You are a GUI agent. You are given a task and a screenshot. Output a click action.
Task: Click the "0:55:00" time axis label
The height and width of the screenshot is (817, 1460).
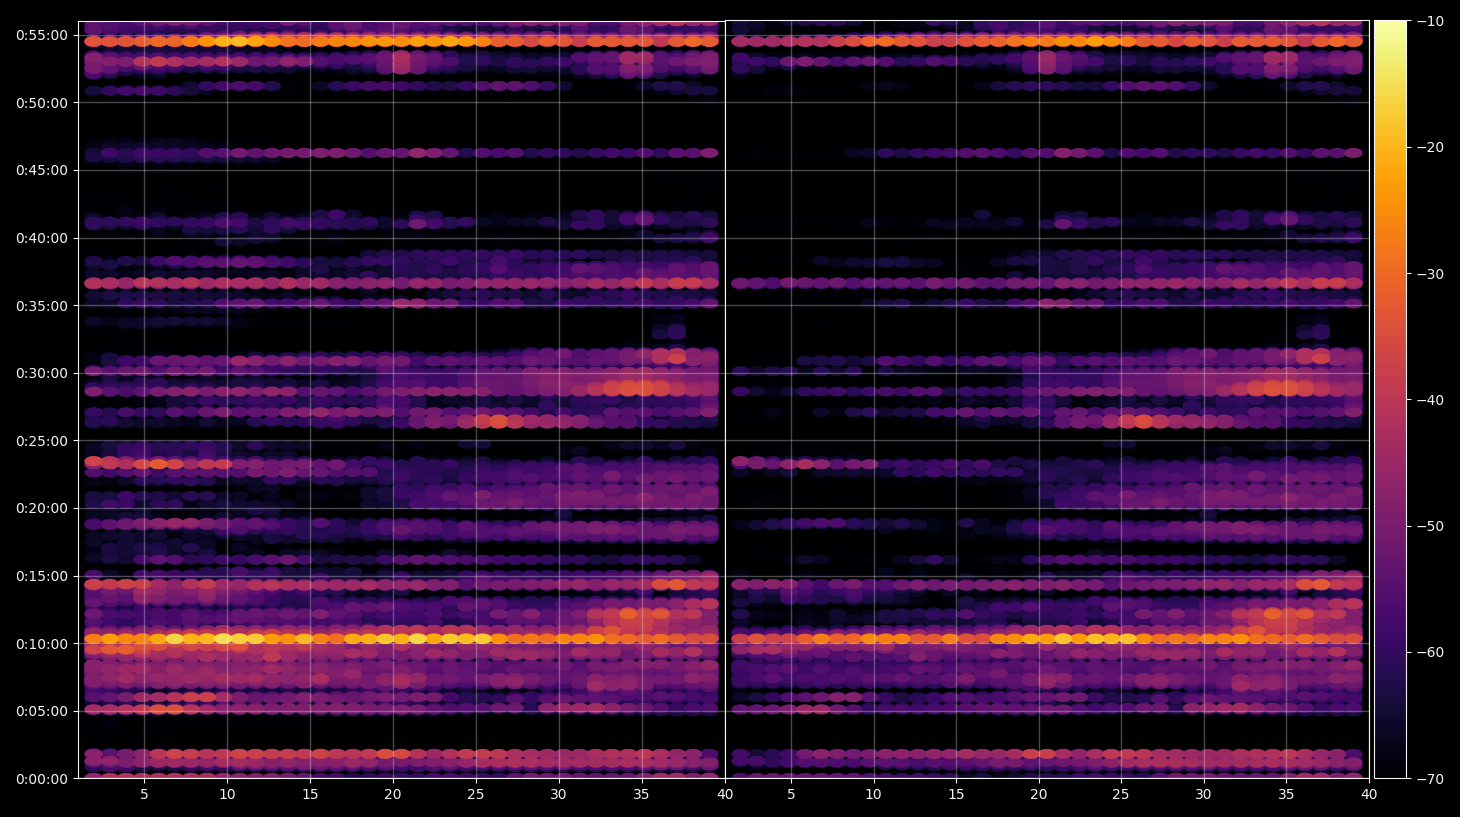[x=42, y=35]
